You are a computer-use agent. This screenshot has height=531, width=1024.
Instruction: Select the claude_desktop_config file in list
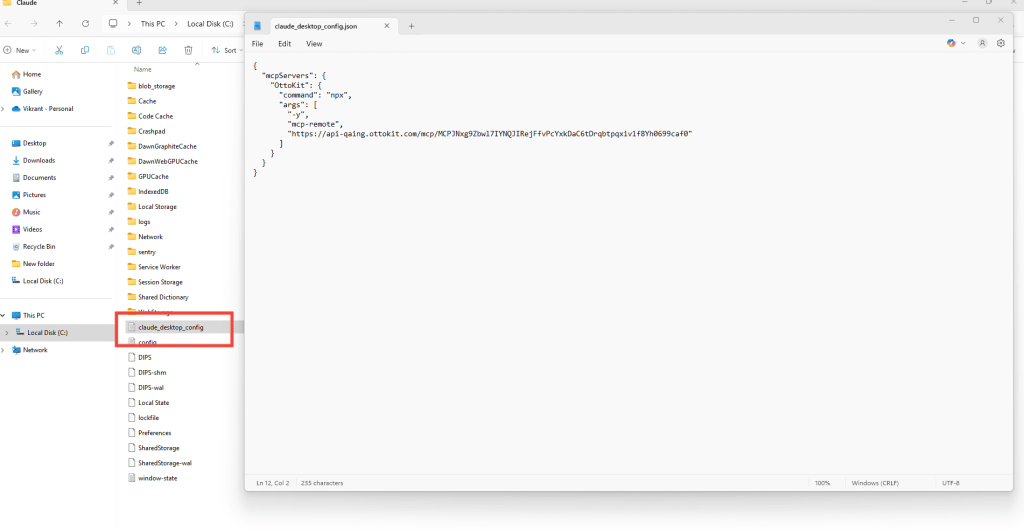click(170, 327)
